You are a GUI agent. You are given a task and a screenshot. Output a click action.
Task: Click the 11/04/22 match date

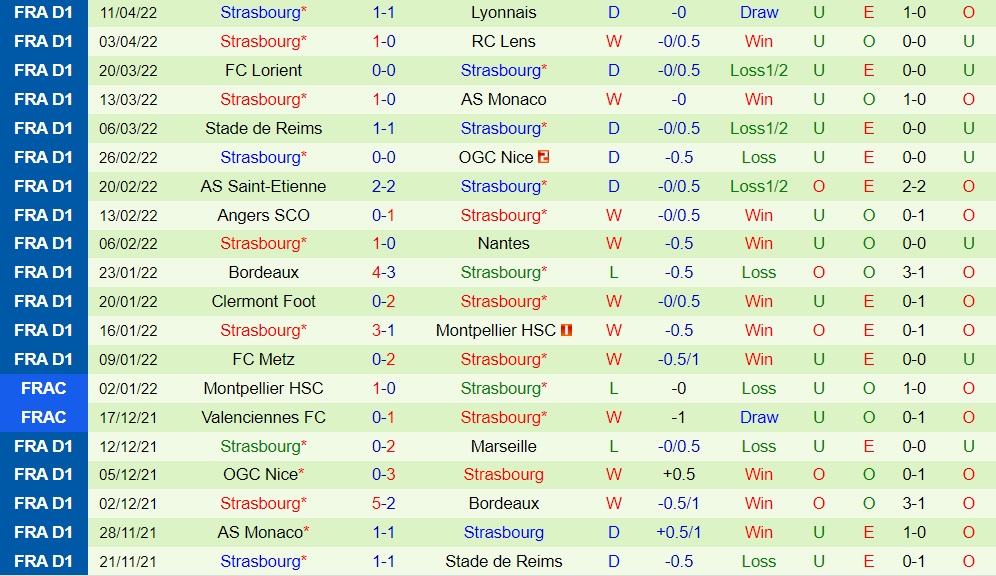(x=129, y=13)
